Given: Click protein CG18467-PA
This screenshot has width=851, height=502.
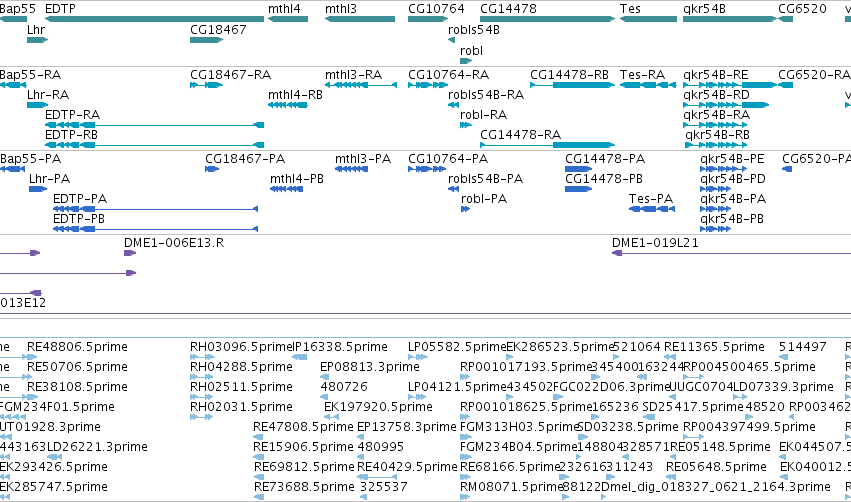Looking at the screenshot, I should pos(212,169).
